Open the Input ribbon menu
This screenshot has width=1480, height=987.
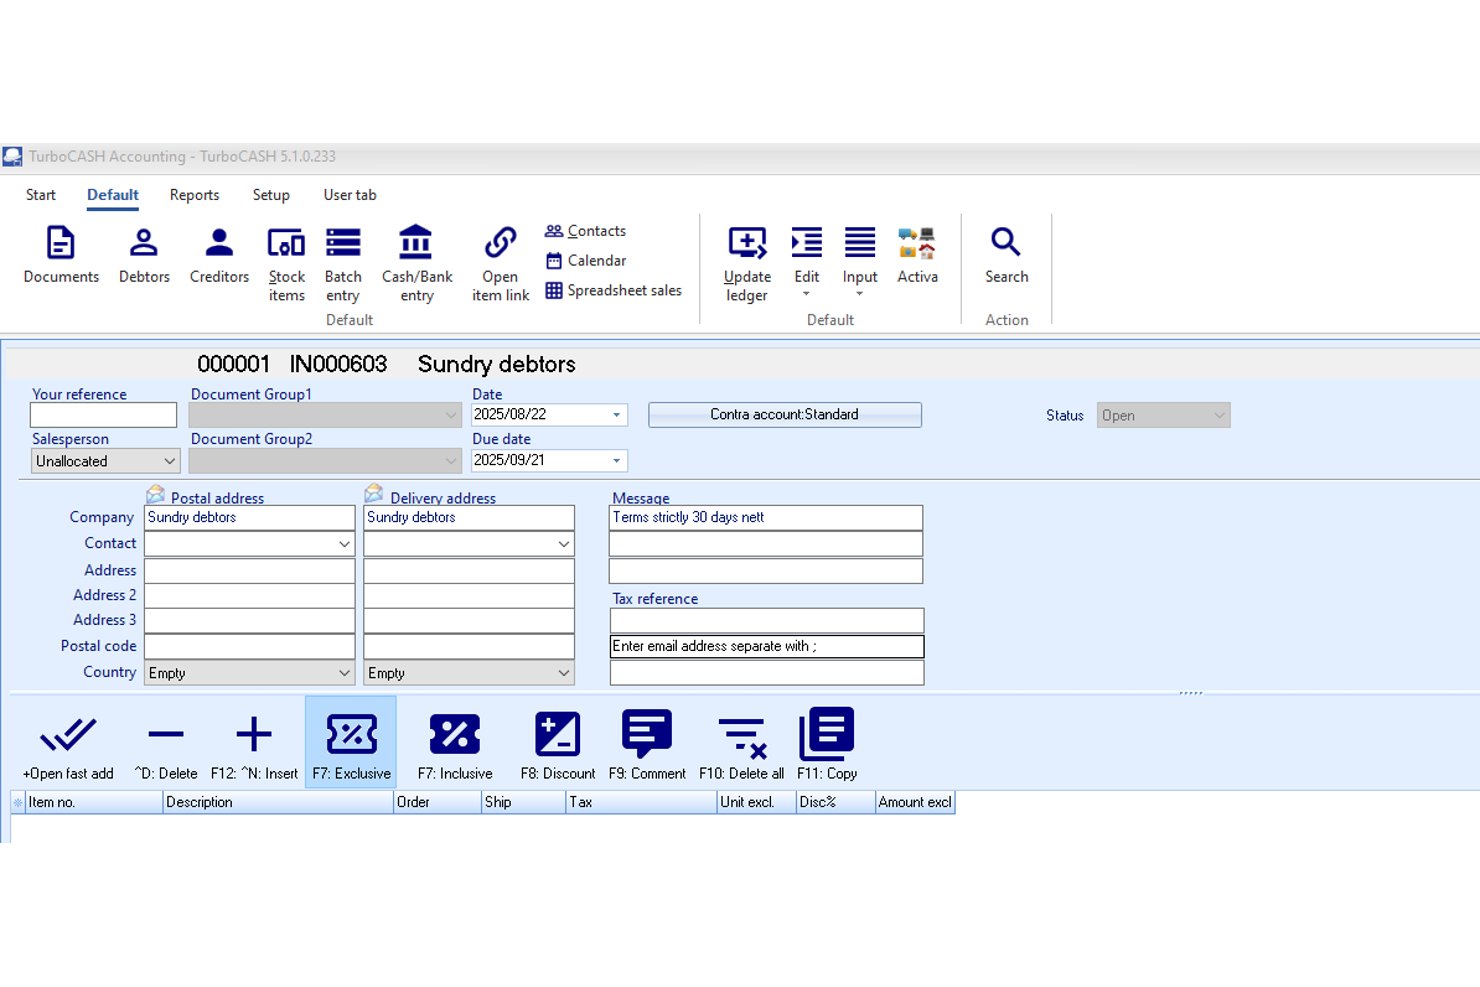pos(860,260)
